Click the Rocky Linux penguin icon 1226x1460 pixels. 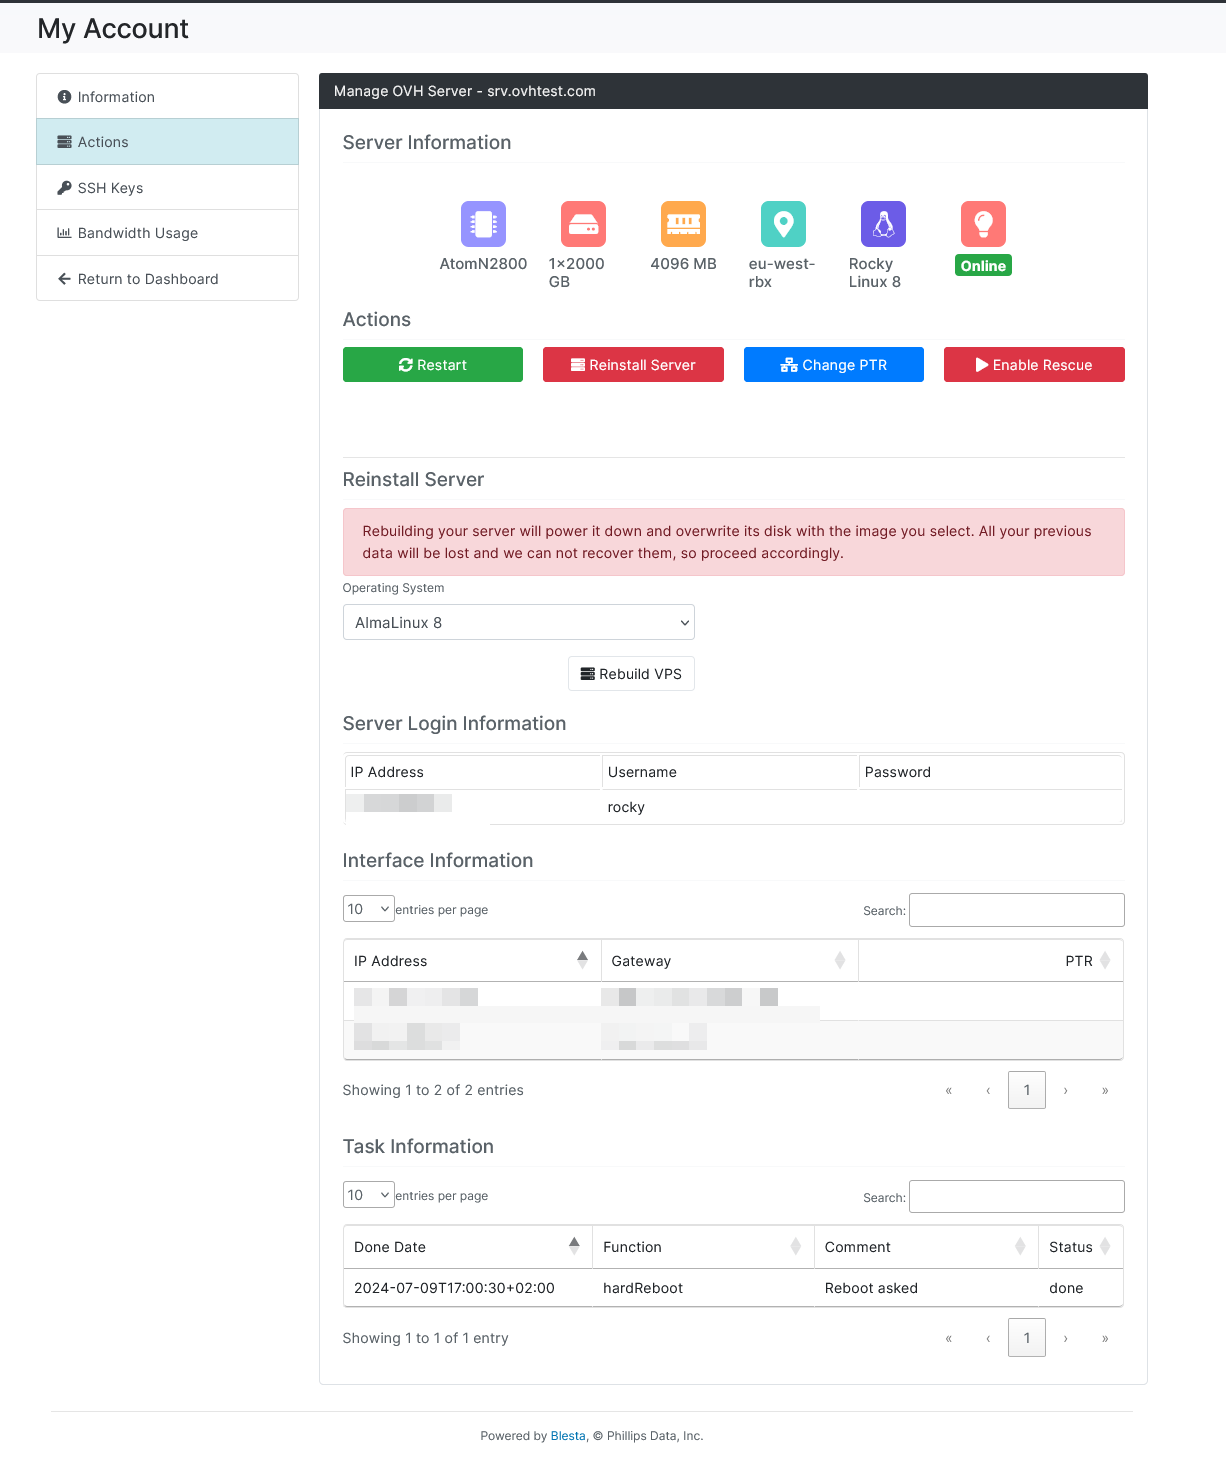[x=883, y=224]
